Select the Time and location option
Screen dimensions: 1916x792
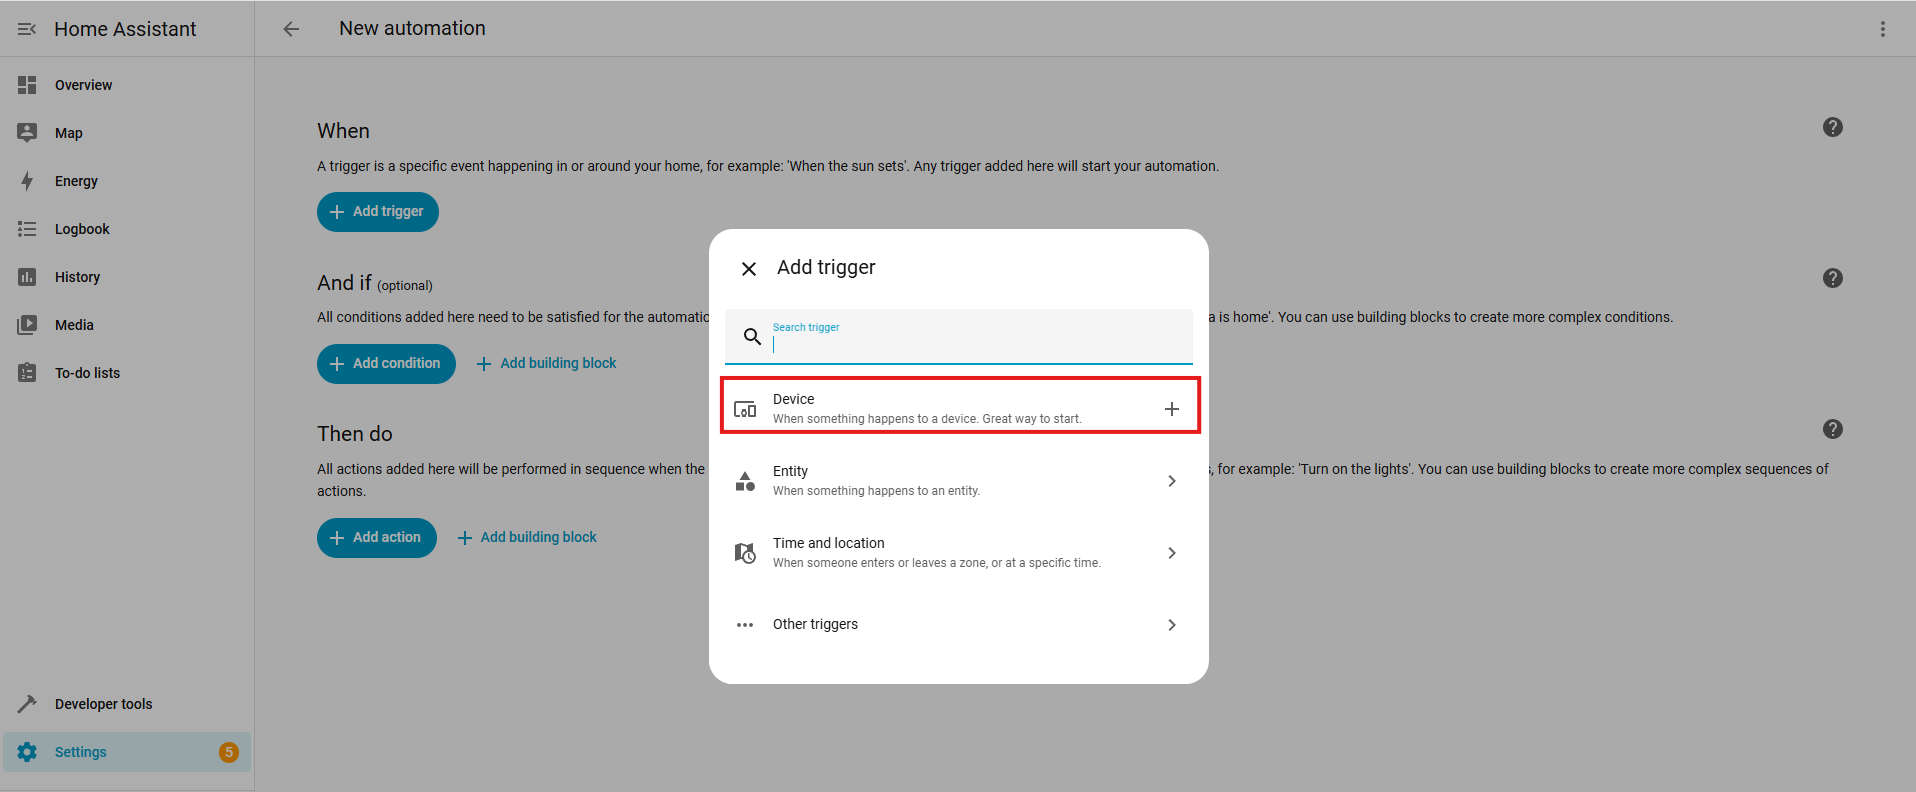(959, 553)
